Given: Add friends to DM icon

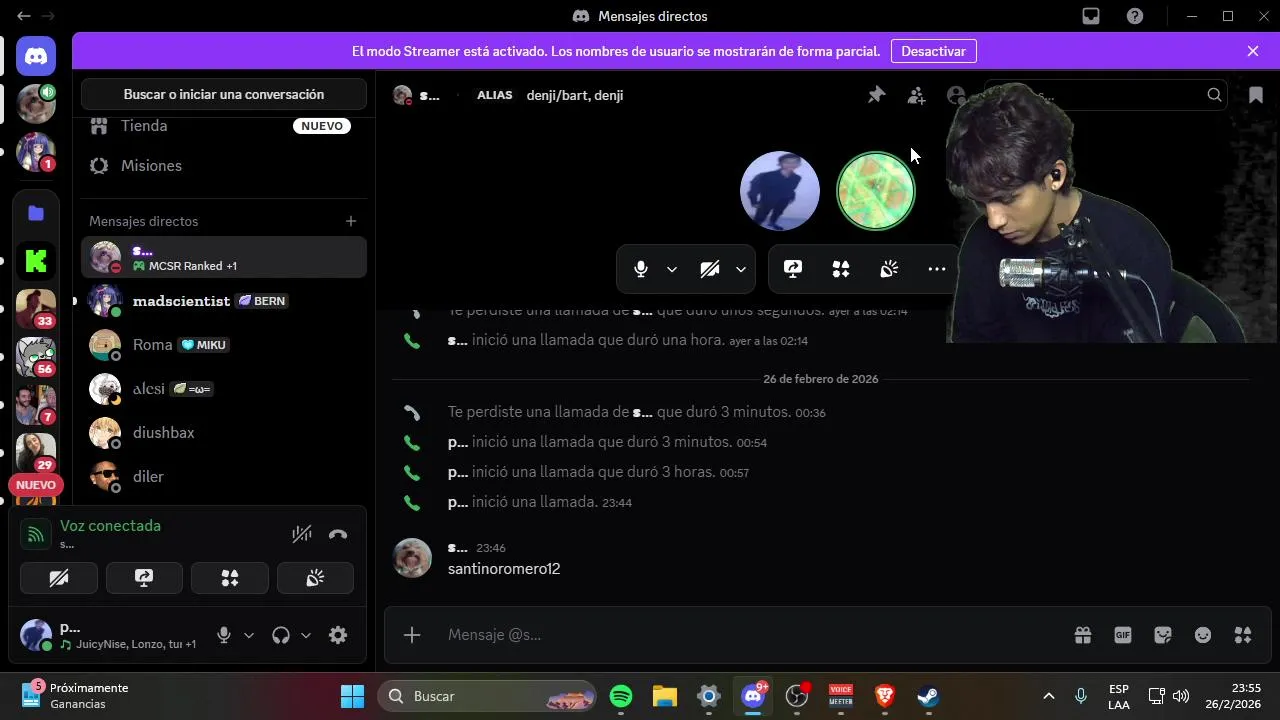Looking at the screenshot, I should tap(916, 95).
